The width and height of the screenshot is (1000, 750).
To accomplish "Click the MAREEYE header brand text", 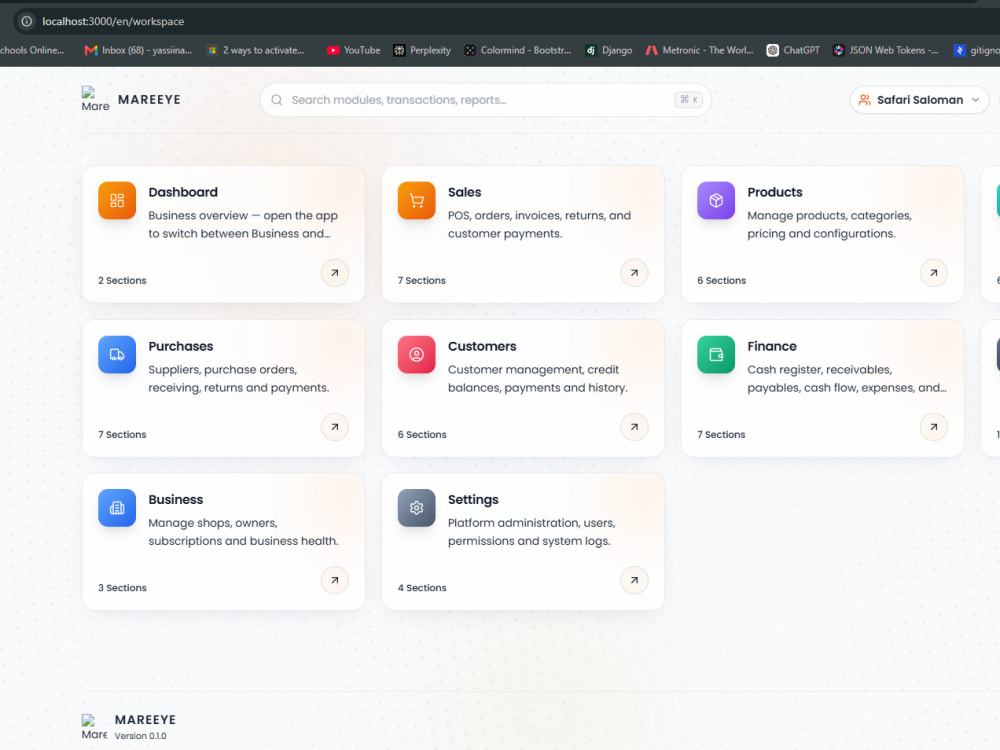I will pyautogui.click(x=149, y=99).
